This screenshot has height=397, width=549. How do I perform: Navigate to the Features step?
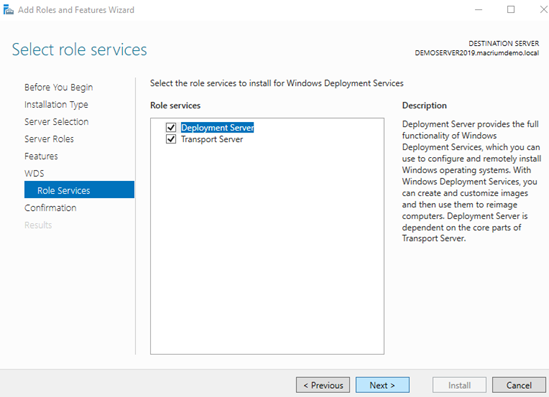pyautogui.click(x=41, y=156)
